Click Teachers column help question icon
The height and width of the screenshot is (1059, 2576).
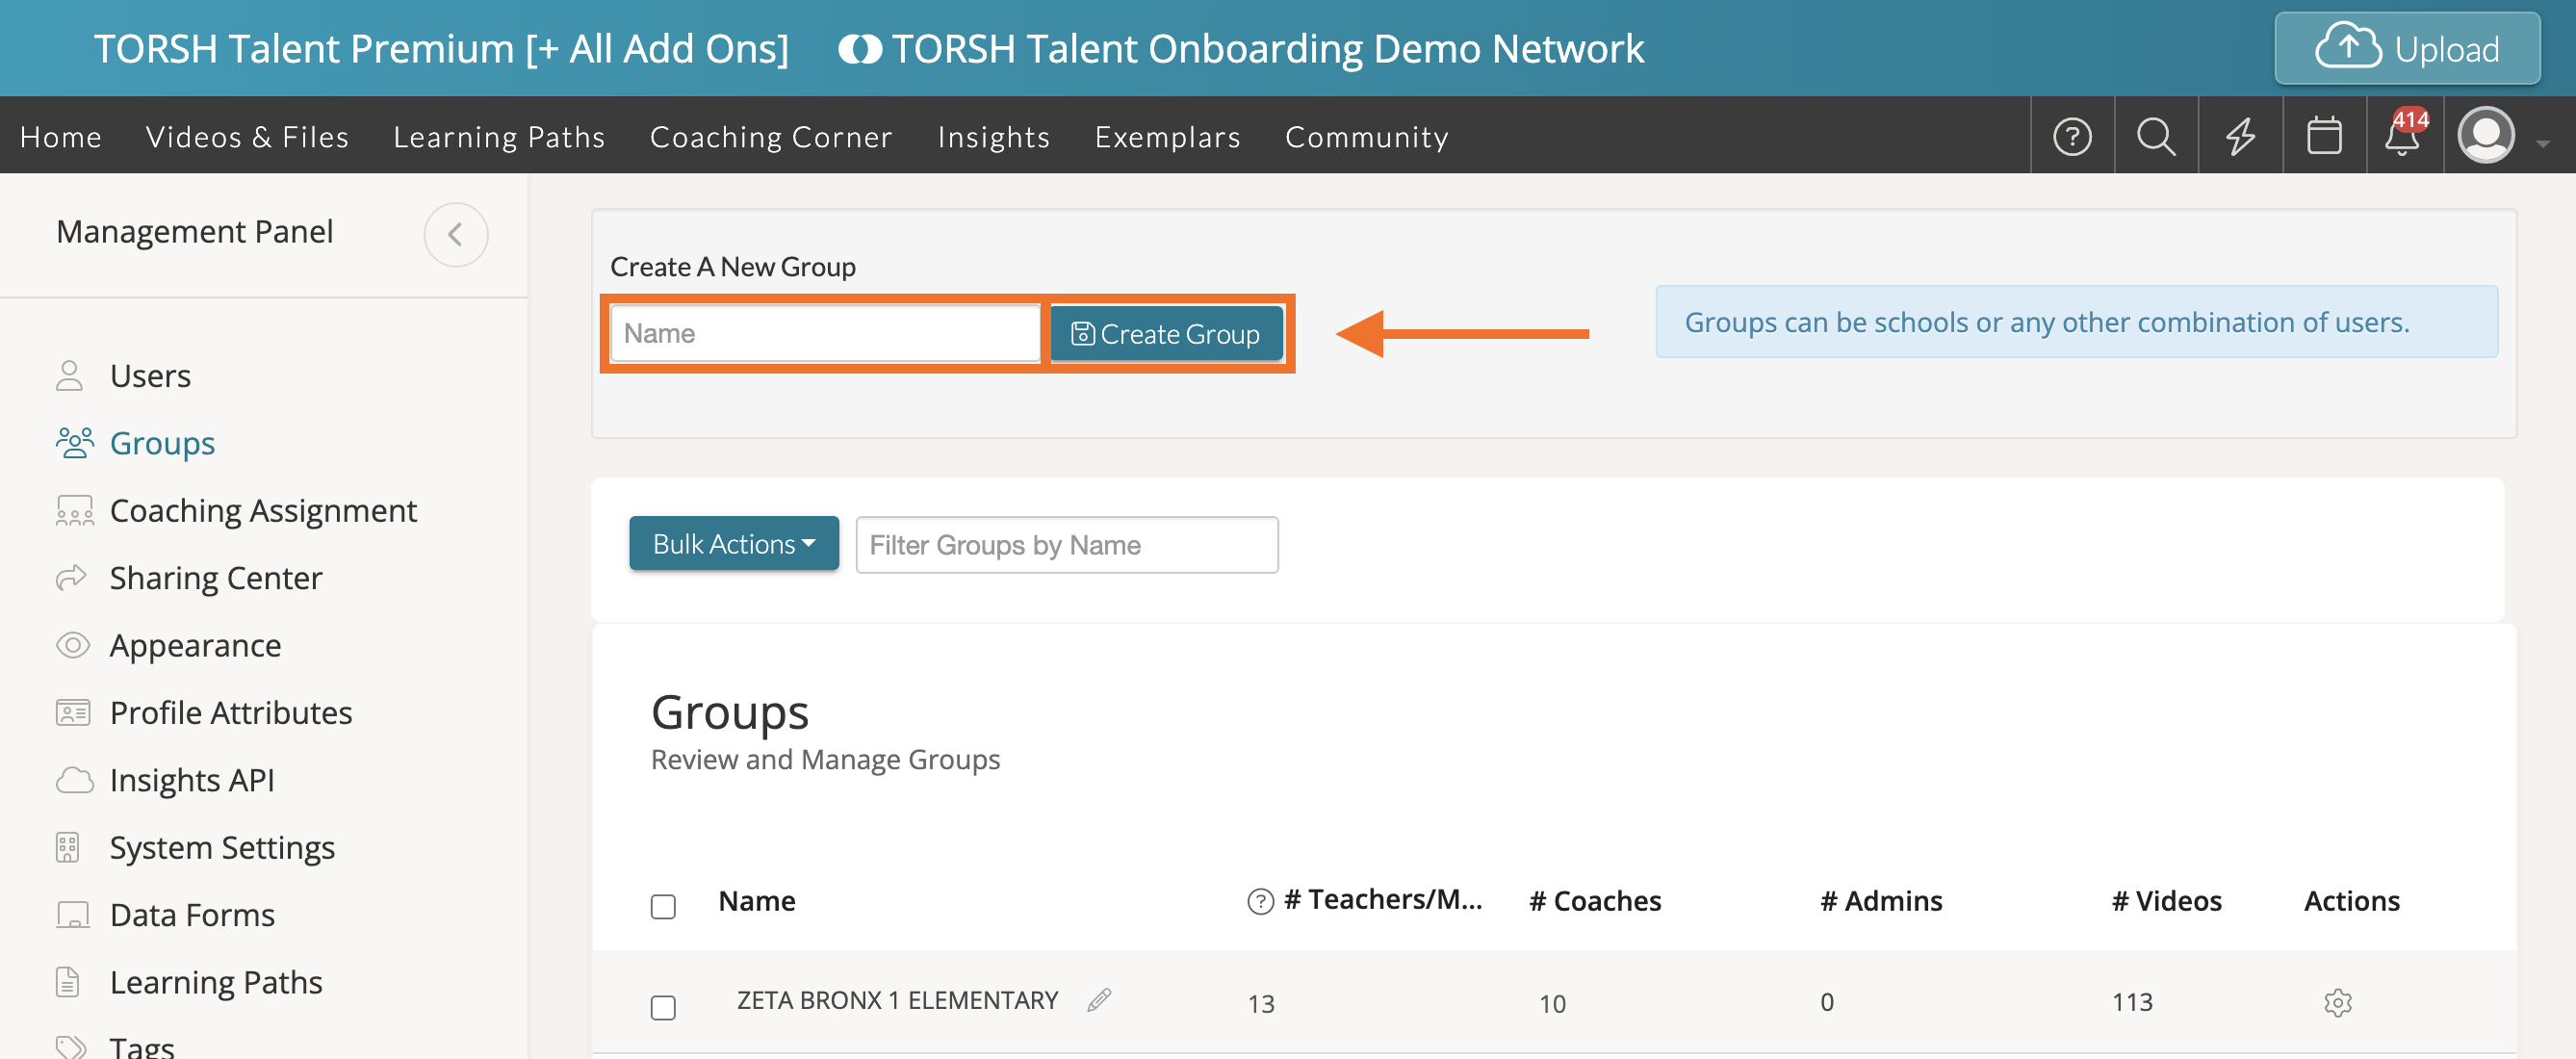coord(1260,901)
